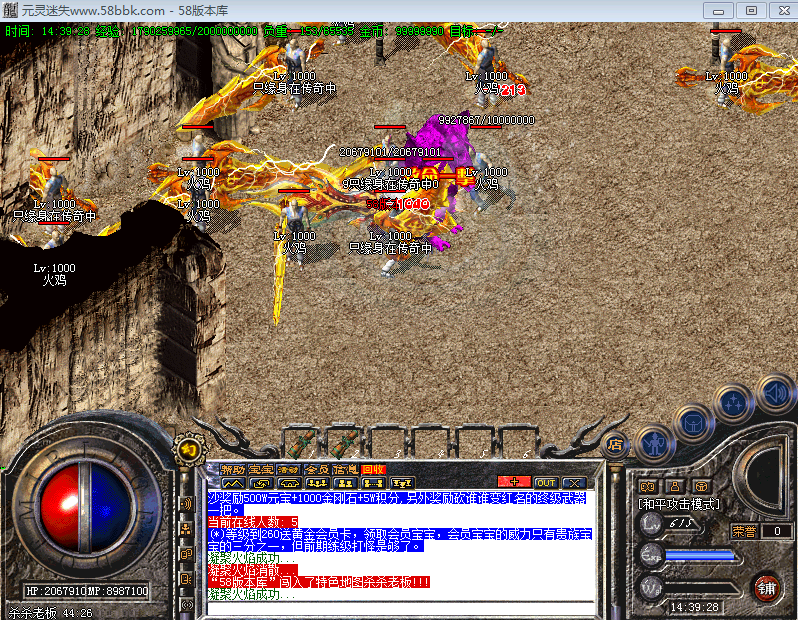Toggle sound with the speaker round button
Screen dimensions: 798x620
(x=775, y=393)
